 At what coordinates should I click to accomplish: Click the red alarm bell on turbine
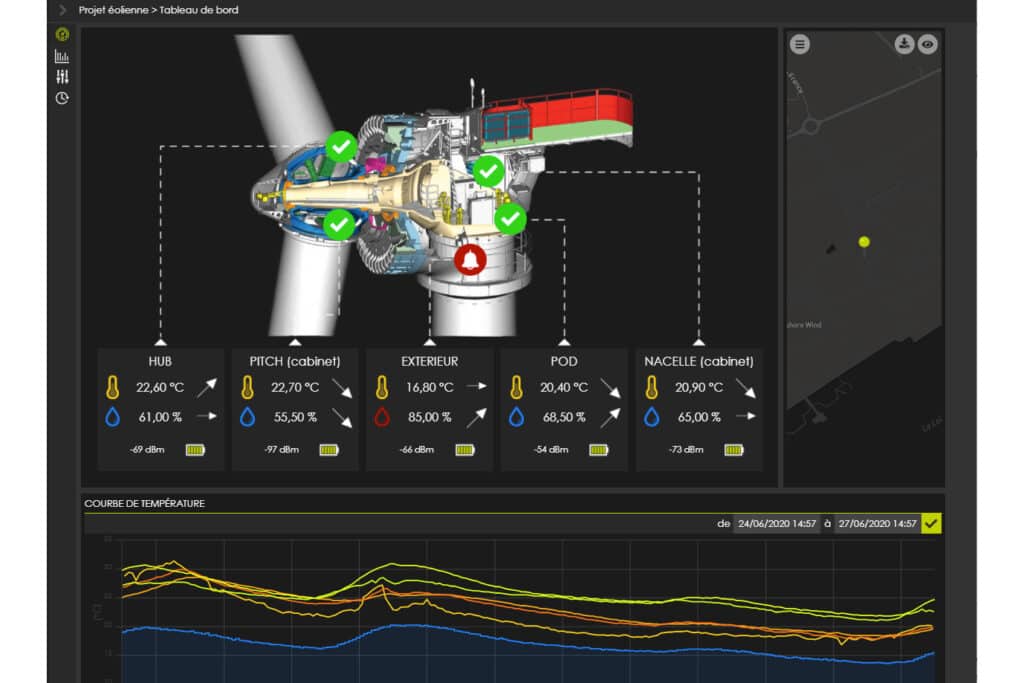470,260
